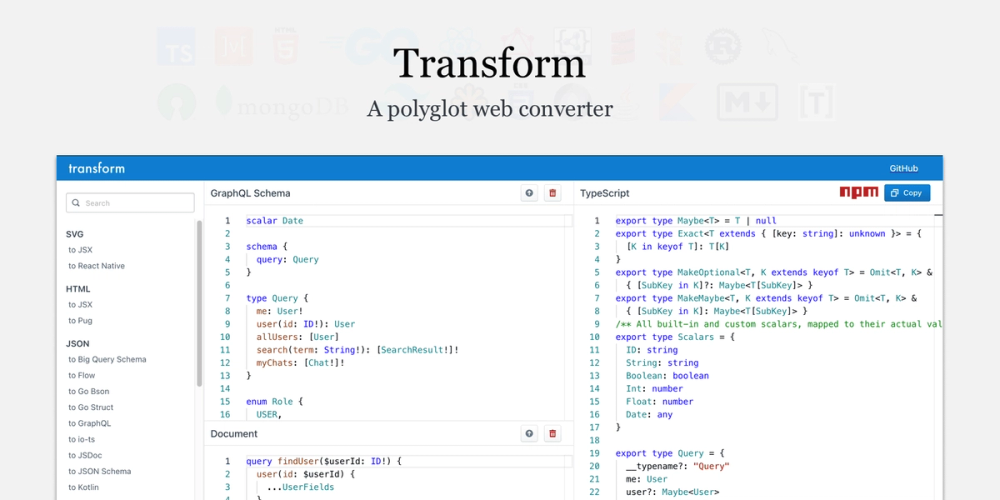Click 'scalar Date' line in schema editor
1000x500 pixels.
click(275, 221)
